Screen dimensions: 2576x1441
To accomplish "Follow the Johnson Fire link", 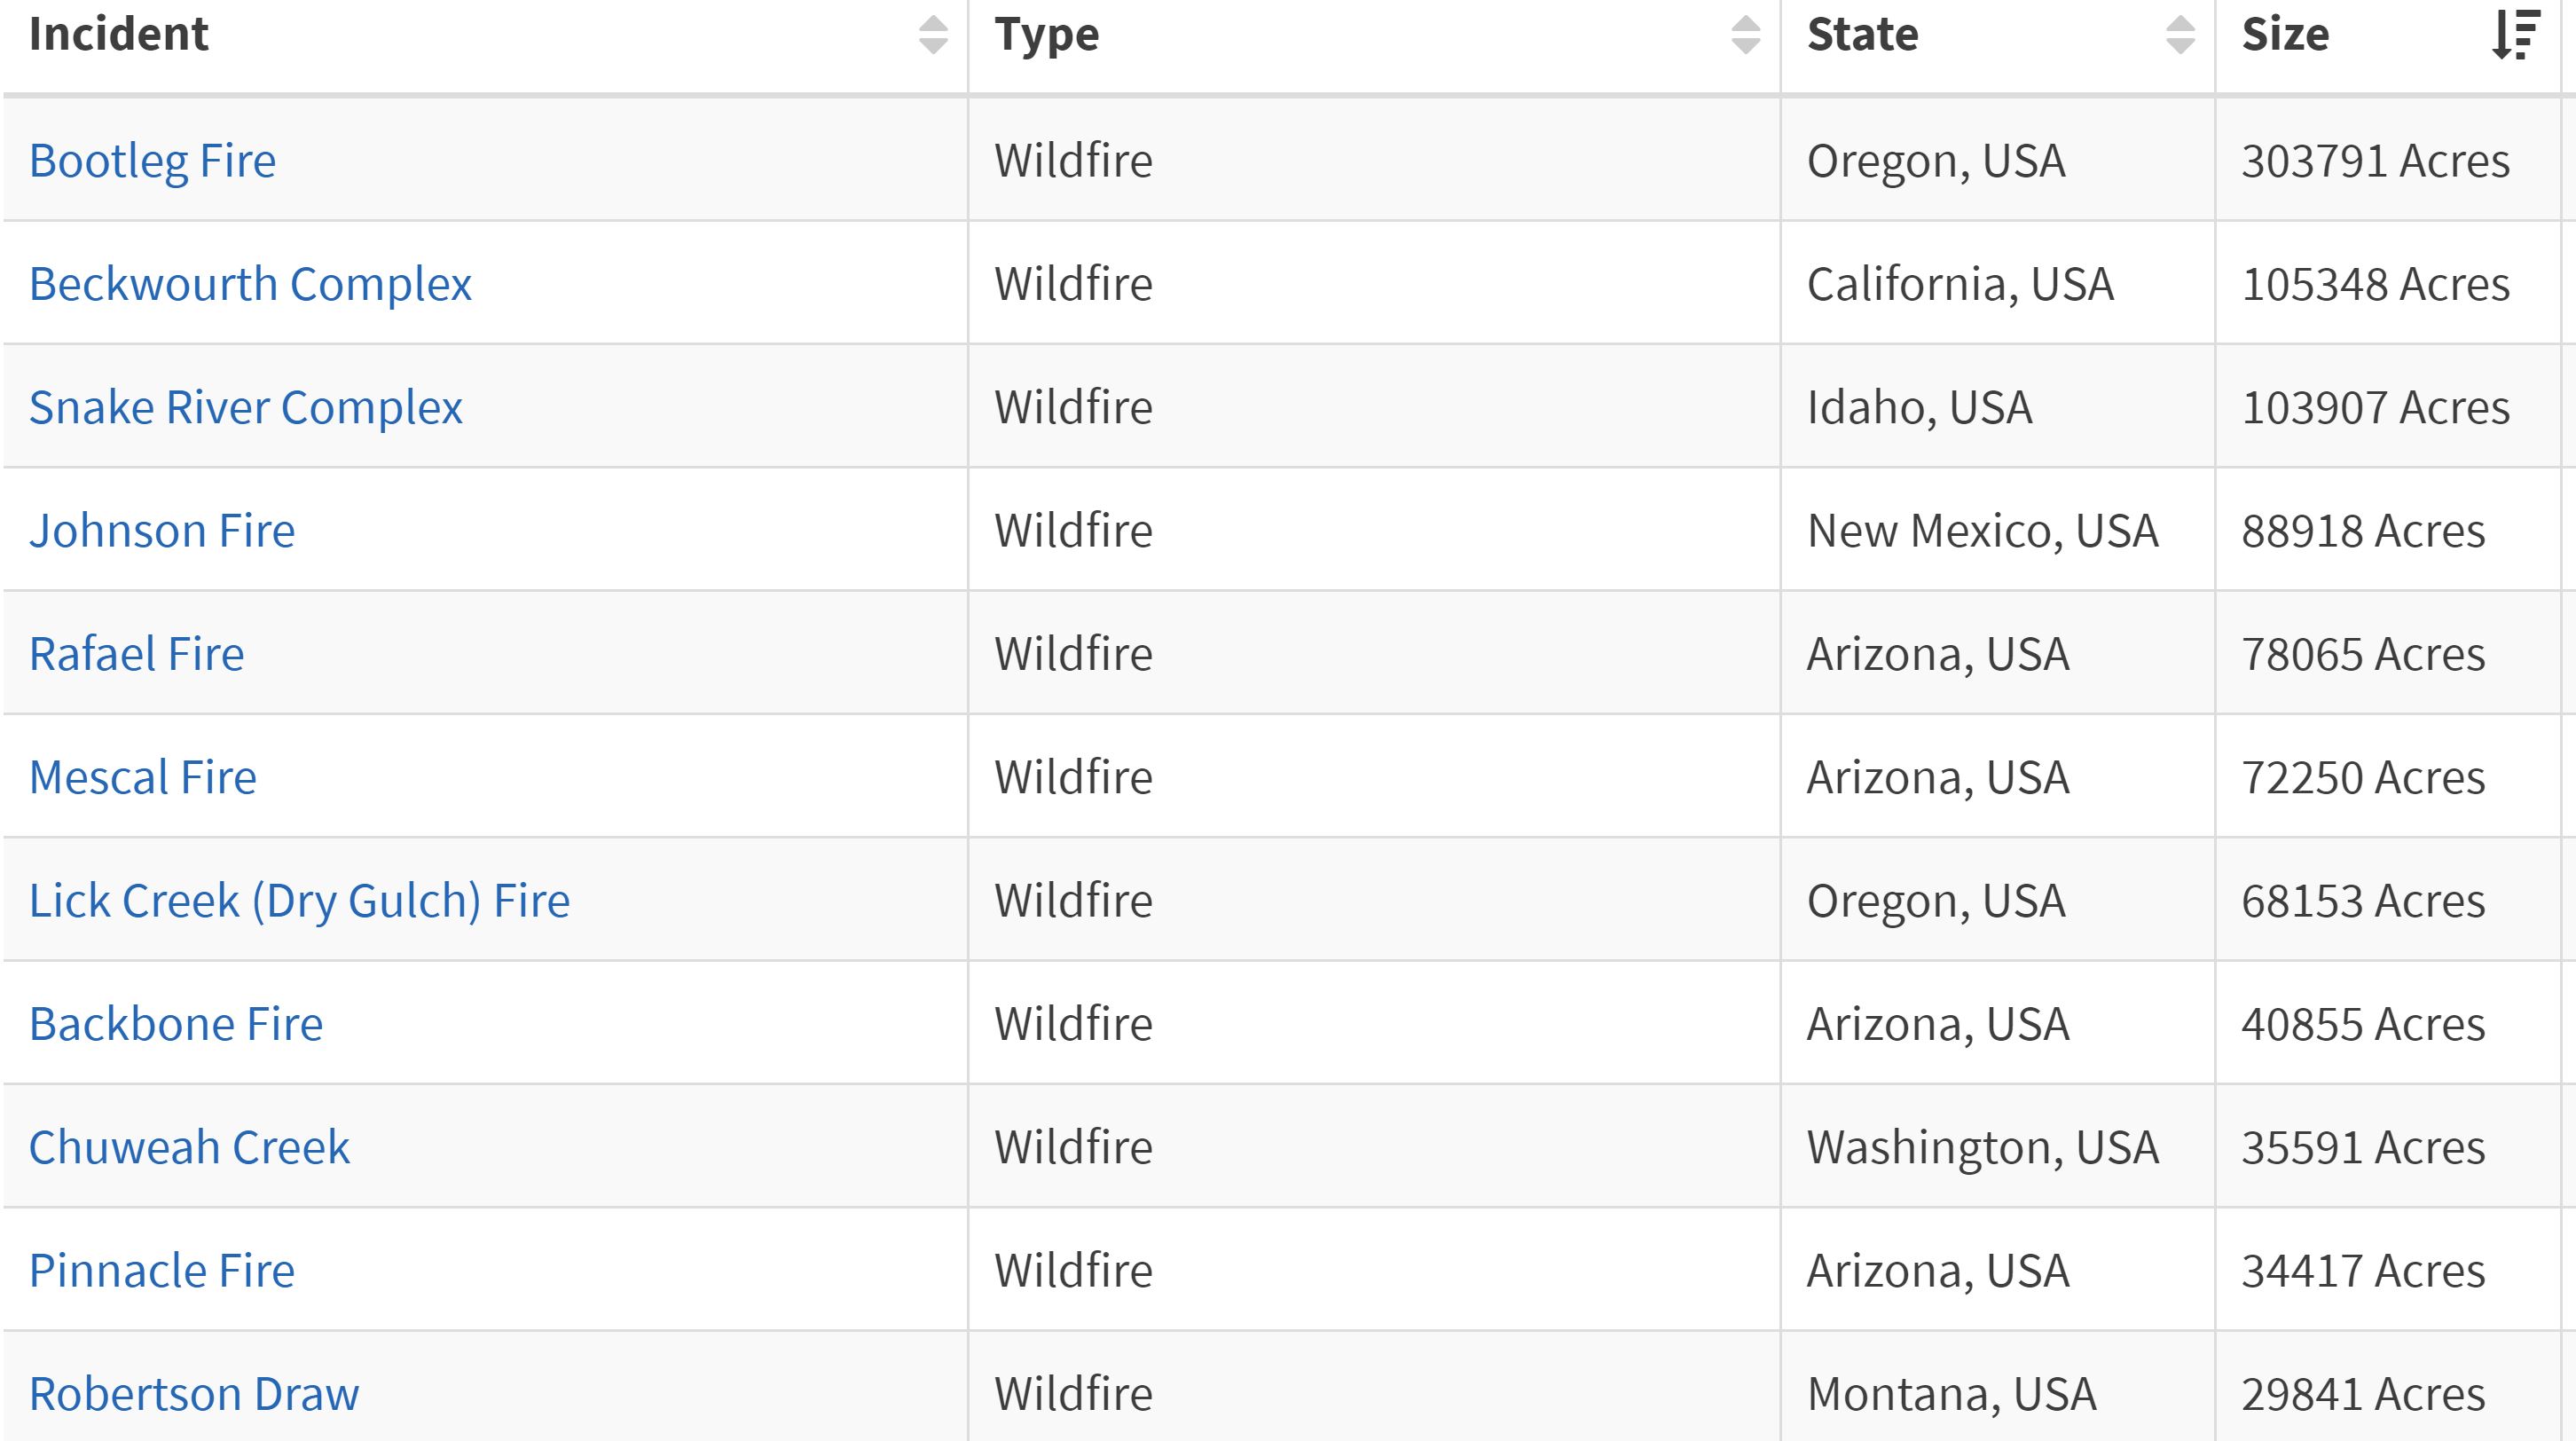I will (x=162, y=531).
